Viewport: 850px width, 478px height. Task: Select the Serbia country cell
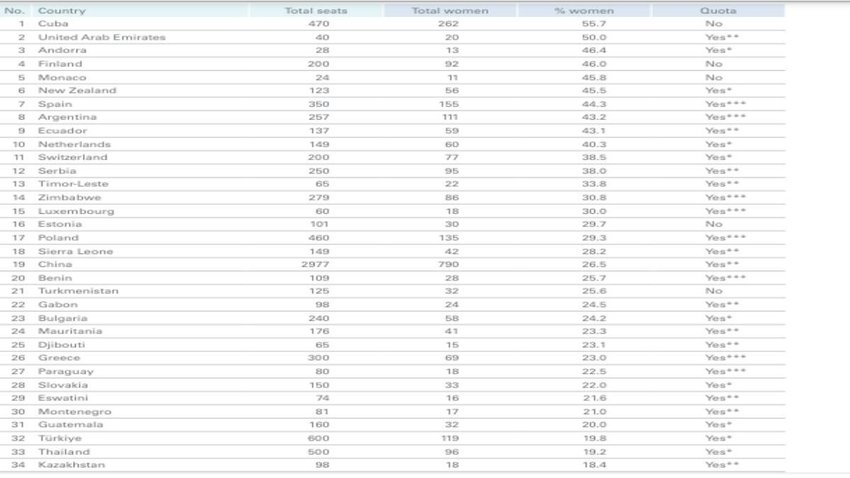(57, 170)
